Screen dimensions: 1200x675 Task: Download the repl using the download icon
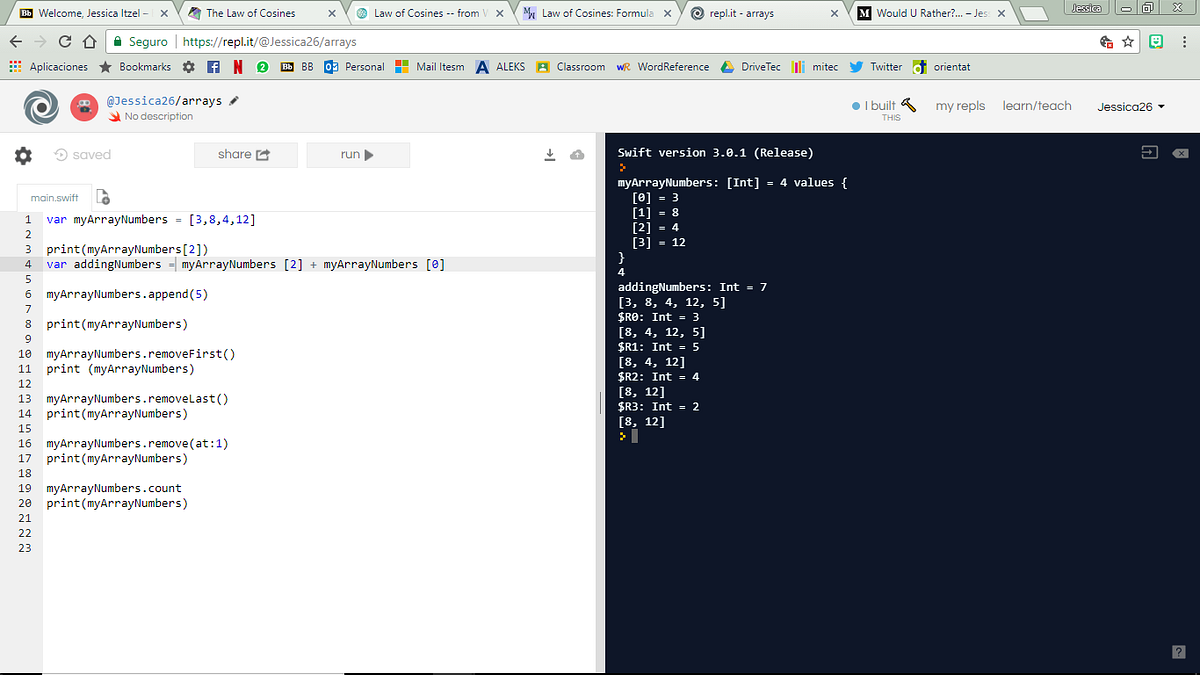coord(549,154)
